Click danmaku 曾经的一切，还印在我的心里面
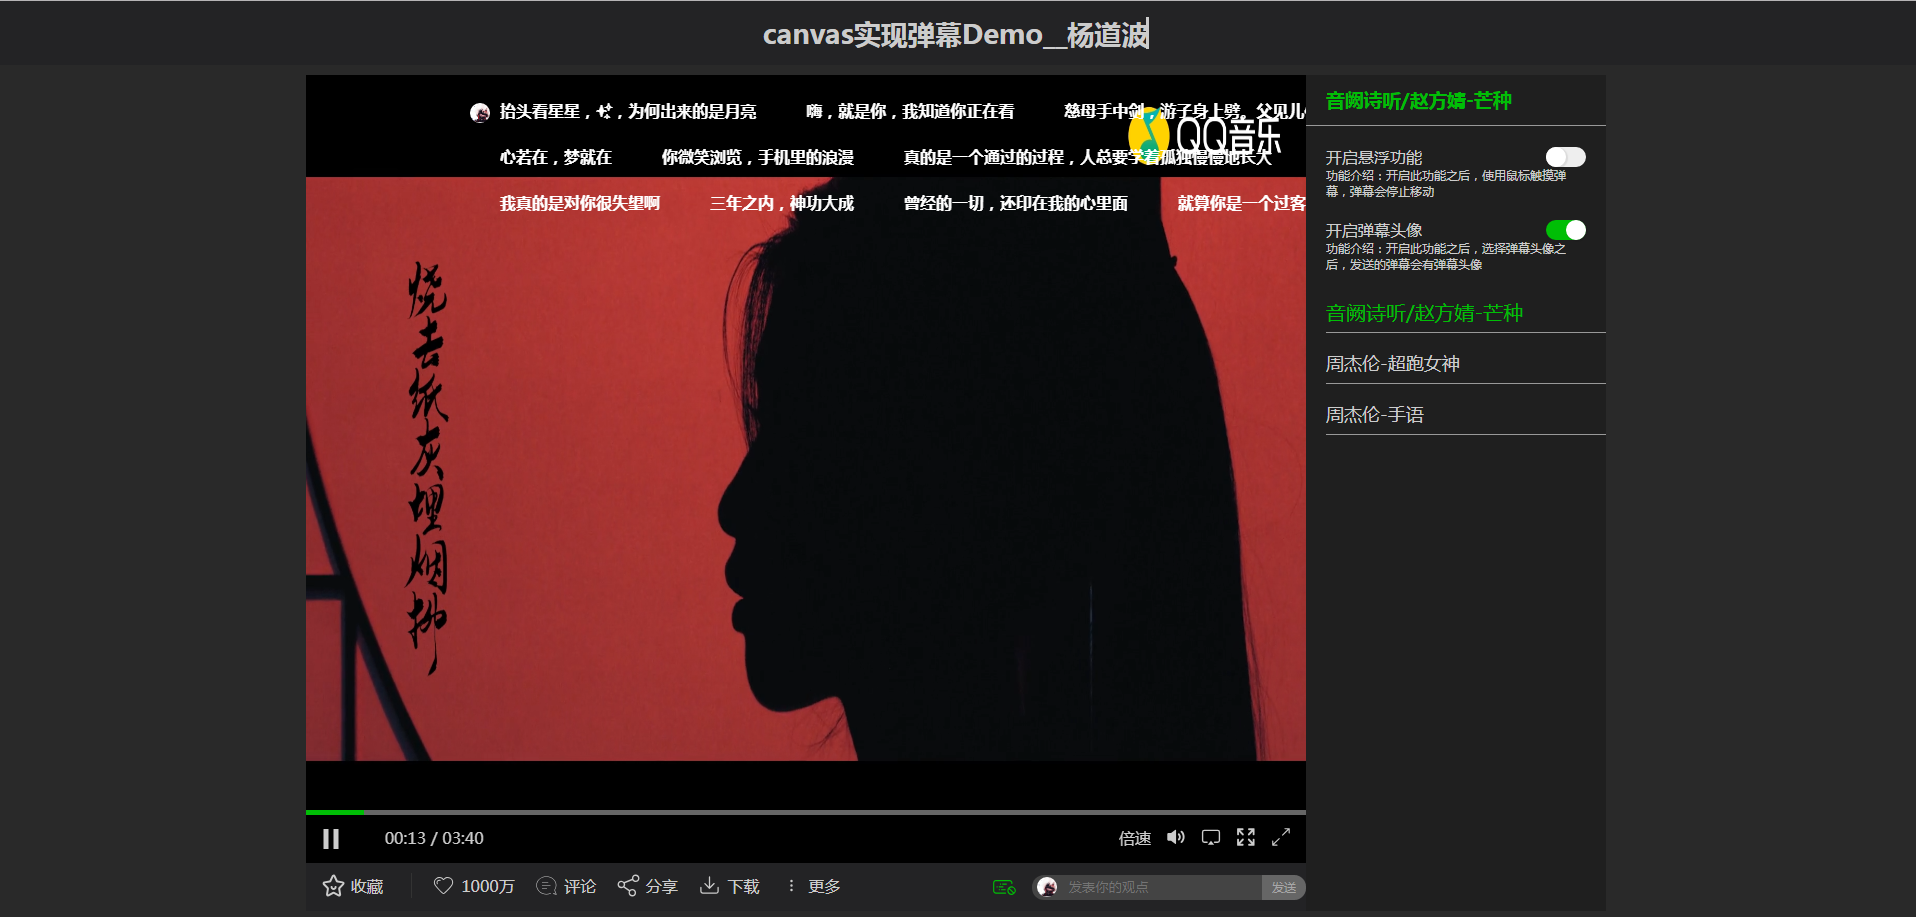The image size is (1916, 917). coord(1016,203)
